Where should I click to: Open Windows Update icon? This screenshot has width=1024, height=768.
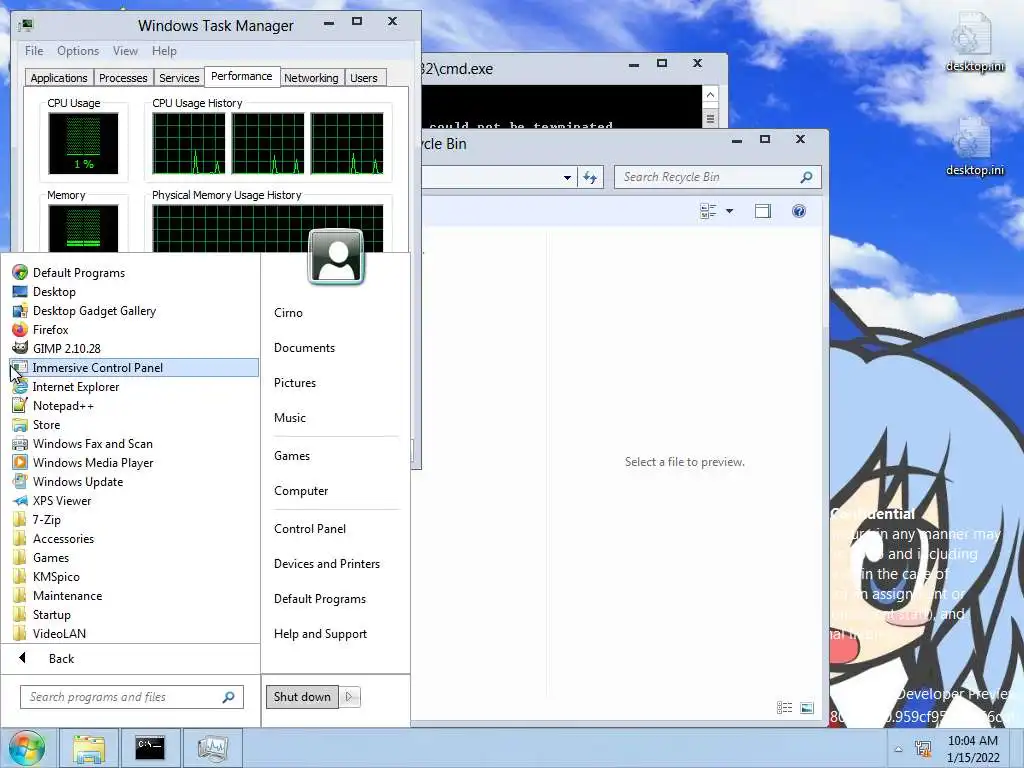(20, 481)
